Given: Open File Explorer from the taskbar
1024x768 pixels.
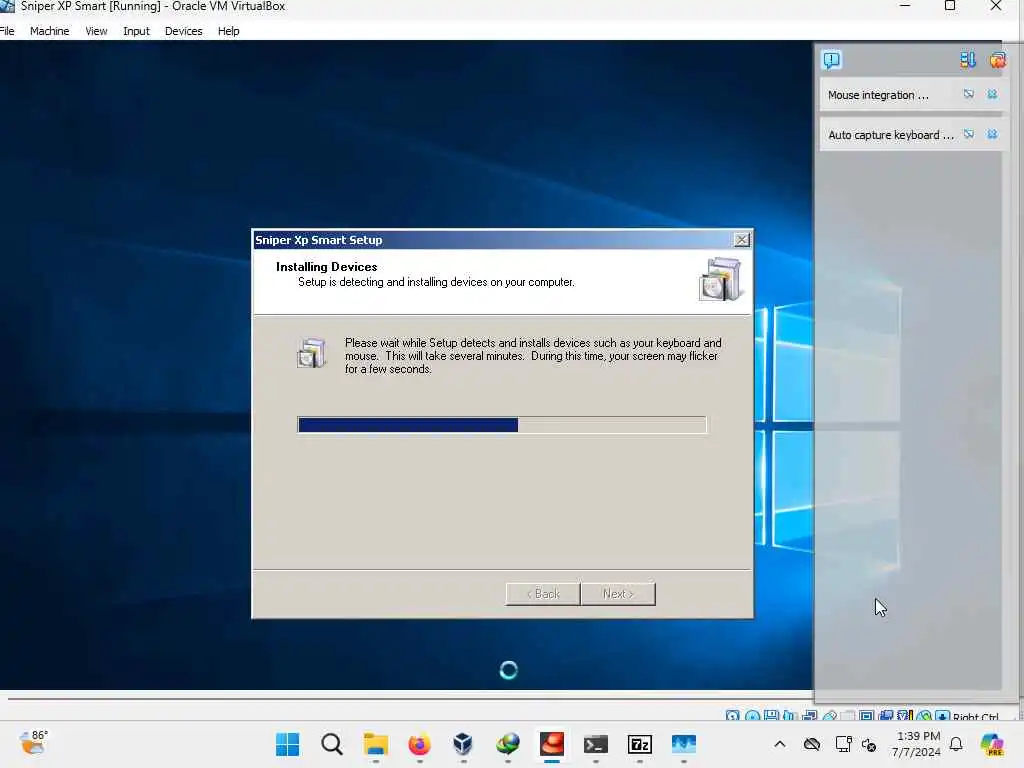Looking at the screenshot, I should click(x=376, y=744).
